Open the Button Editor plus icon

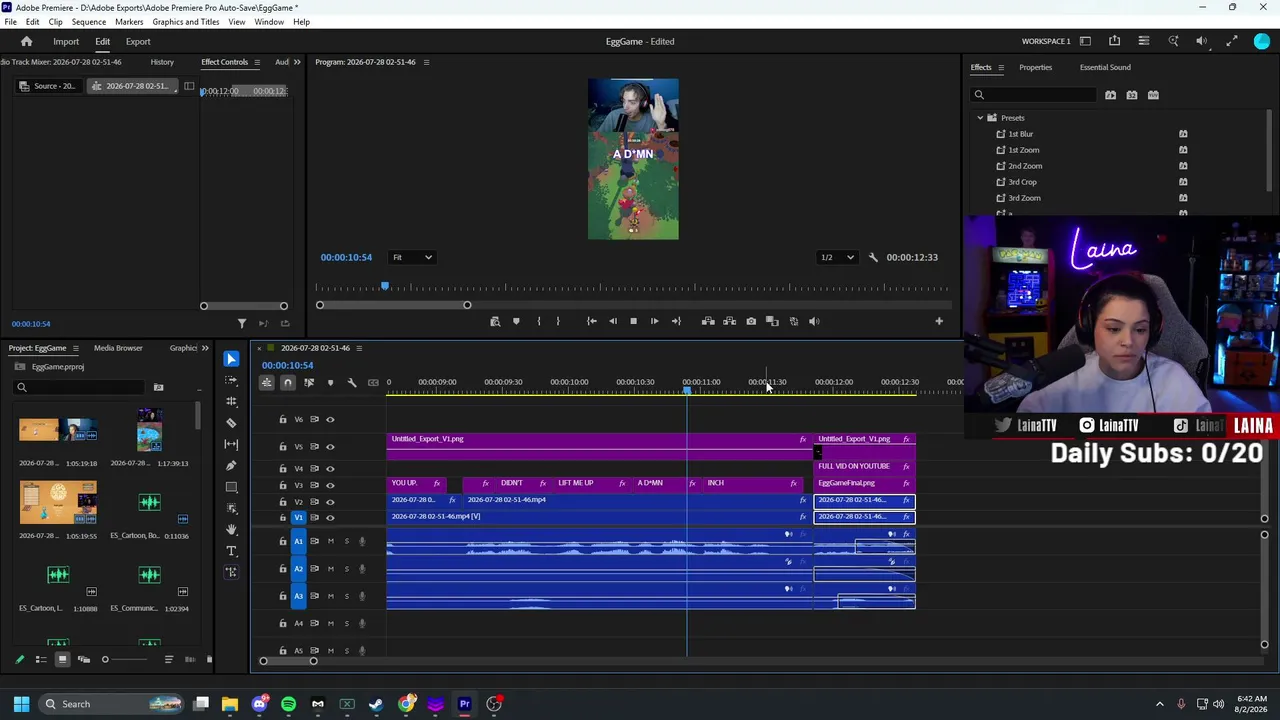point(939,321)
